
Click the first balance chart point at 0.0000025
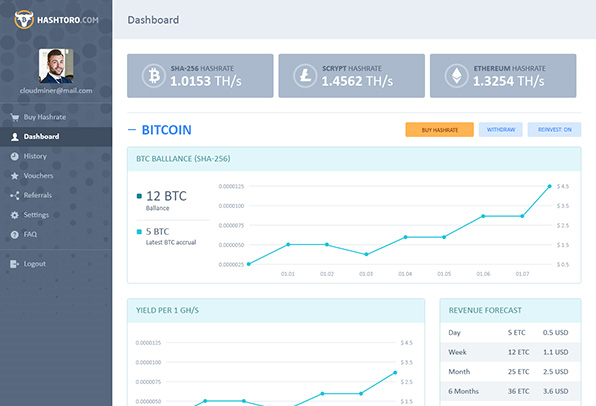pyautogui.click(x=249, y=264)
